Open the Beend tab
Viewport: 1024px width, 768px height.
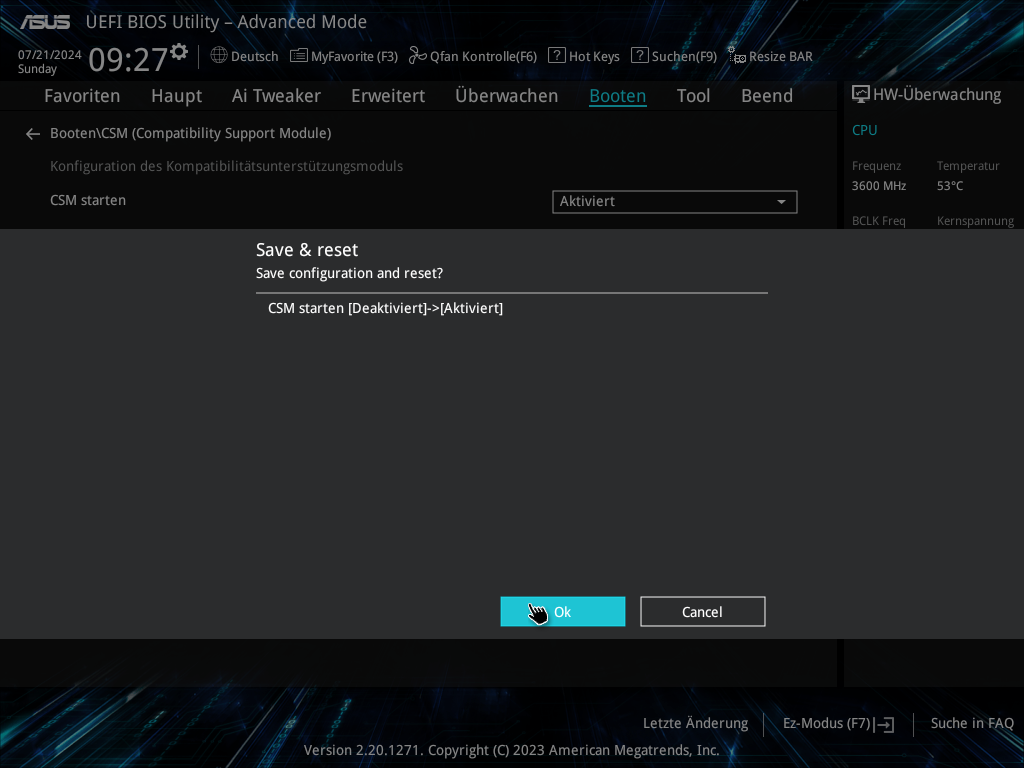point(767,96)
